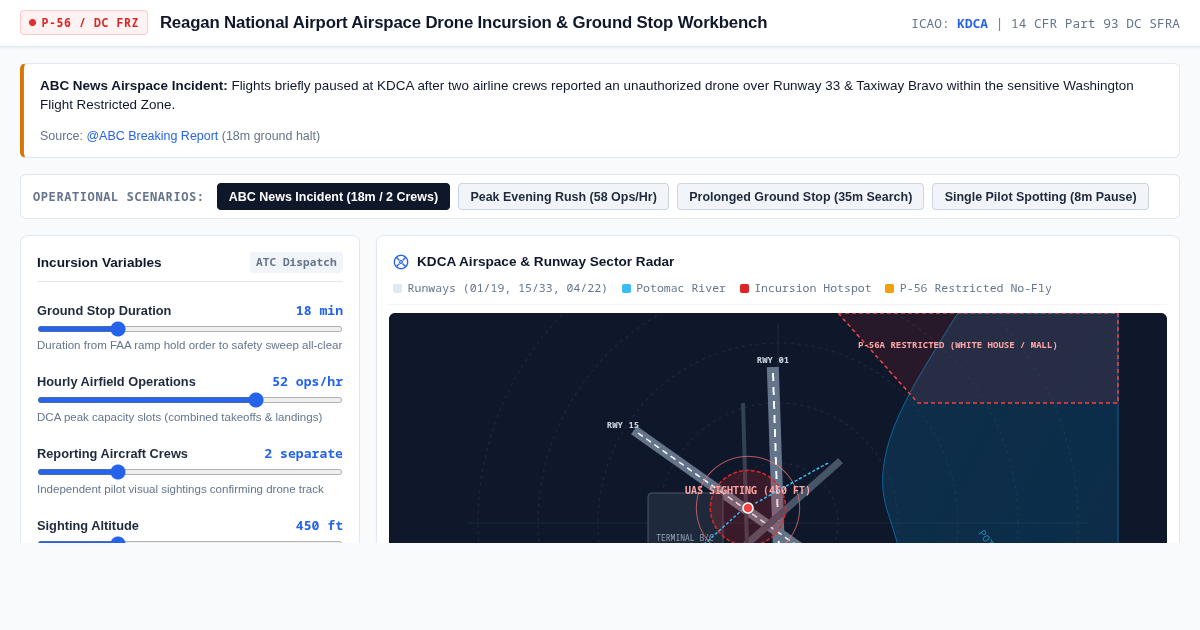Open the @ABC Breaking Report link
The height and width of the screenshot is (630, 1200).
tap(152, 136)
